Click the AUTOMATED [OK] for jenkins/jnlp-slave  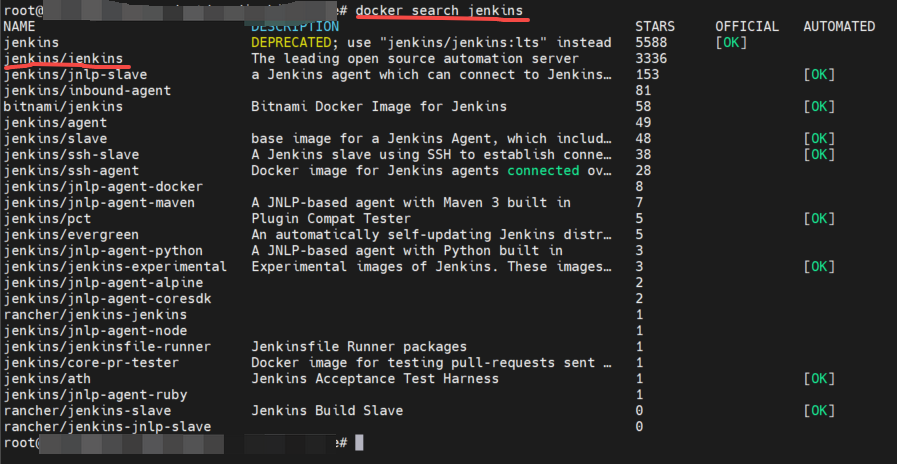tap(819, 74)
